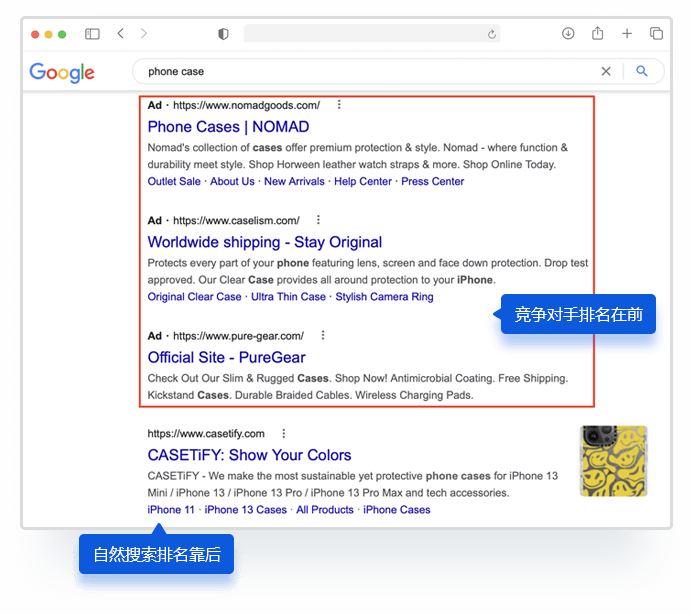Open 'CASETiFY: Show Your Colors' result

click(x=249, y=455)
